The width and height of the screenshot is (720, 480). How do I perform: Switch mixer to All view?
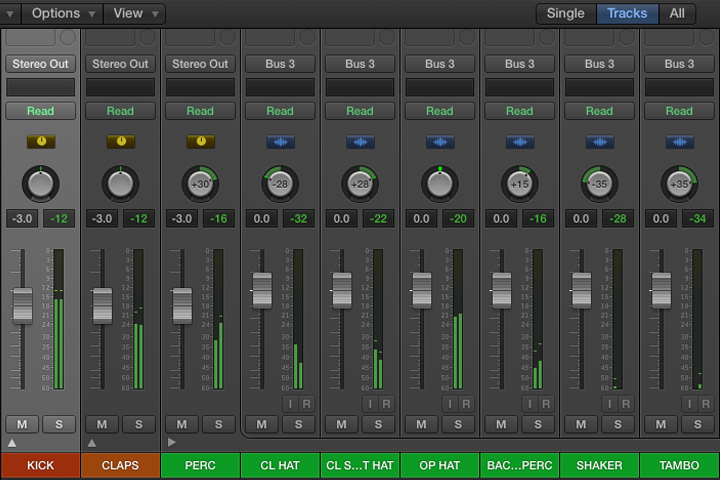pos(677,13)
